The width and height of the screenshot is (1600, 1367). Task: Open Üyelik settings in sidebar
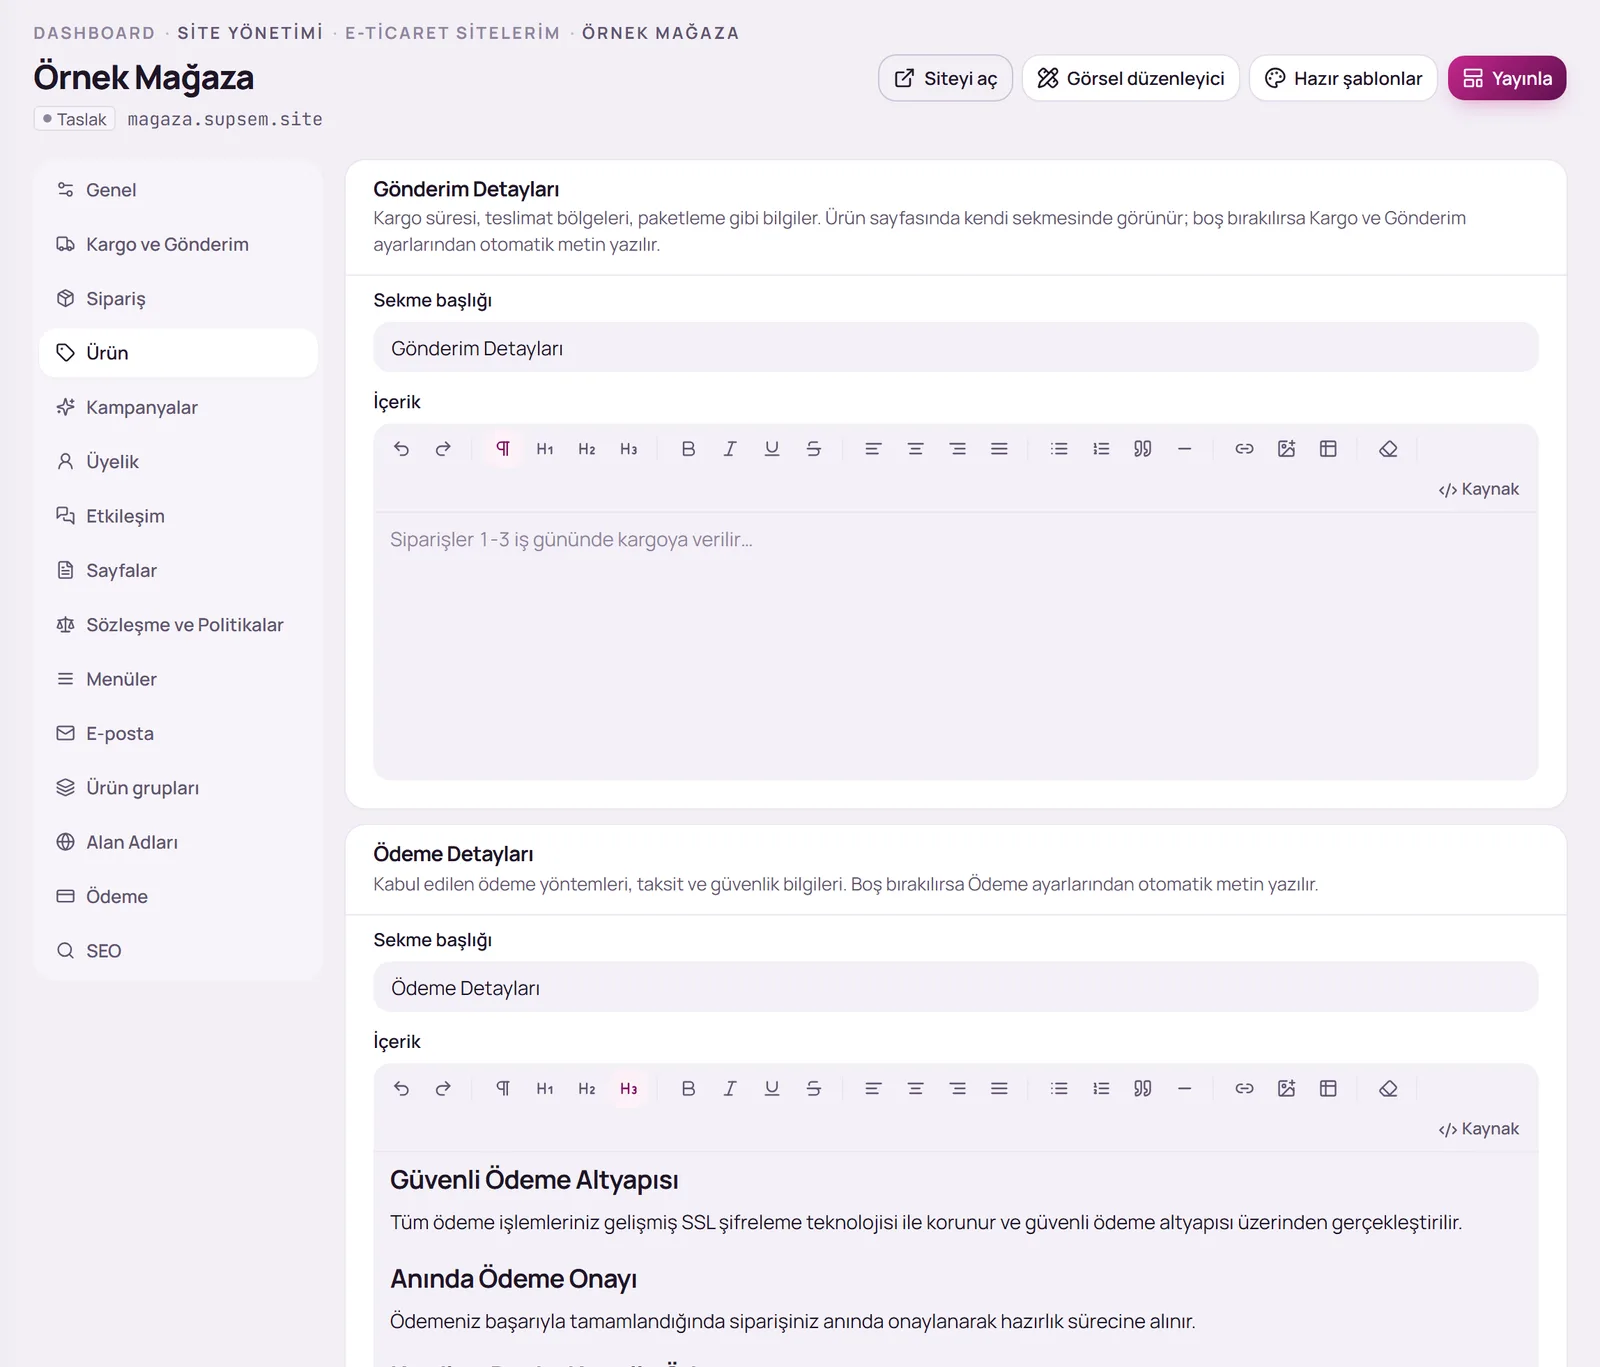click(178, 462)
